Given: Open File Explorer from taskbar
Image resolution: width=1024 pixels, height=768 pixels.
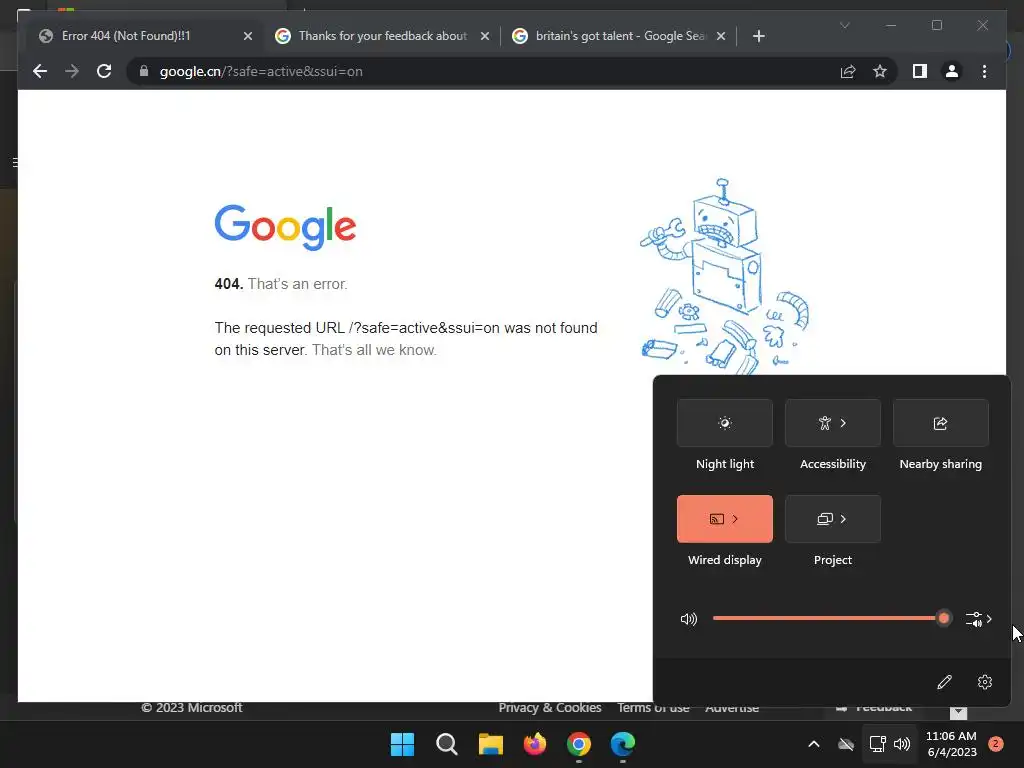Looking at the screenshot, I should point(490,744).
